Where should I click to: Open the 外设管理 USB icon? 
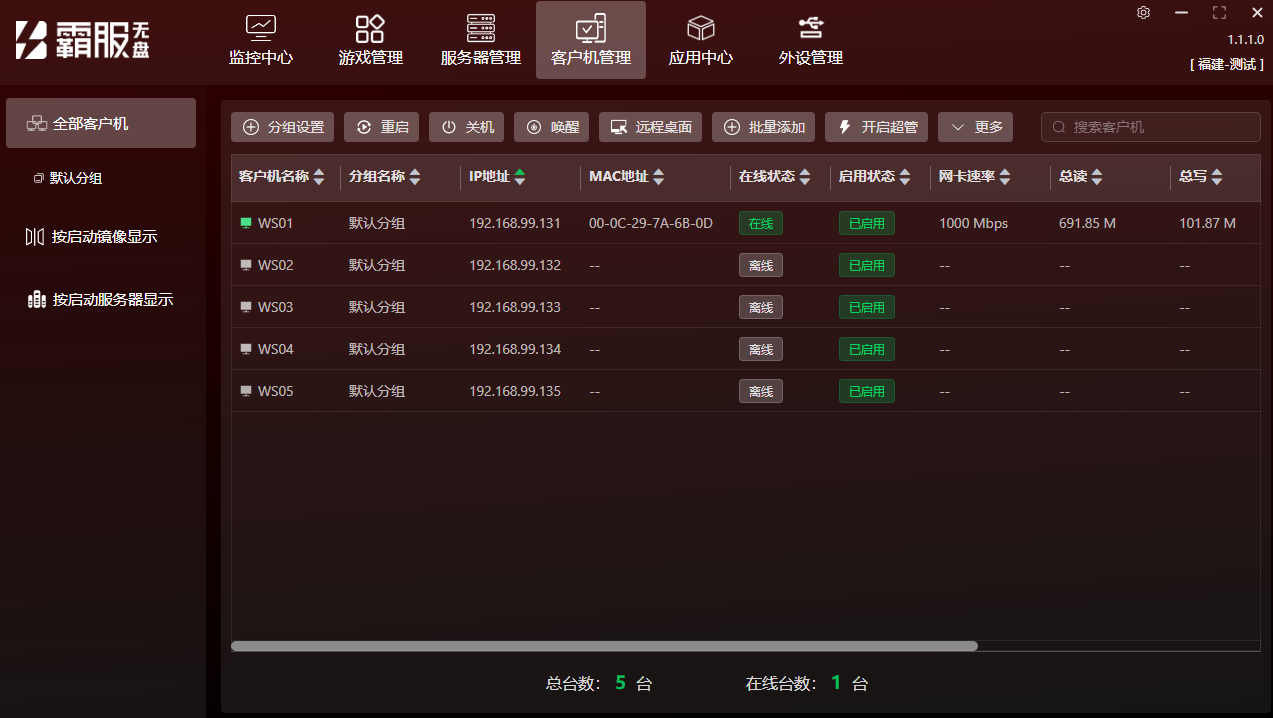click(811, 27)
